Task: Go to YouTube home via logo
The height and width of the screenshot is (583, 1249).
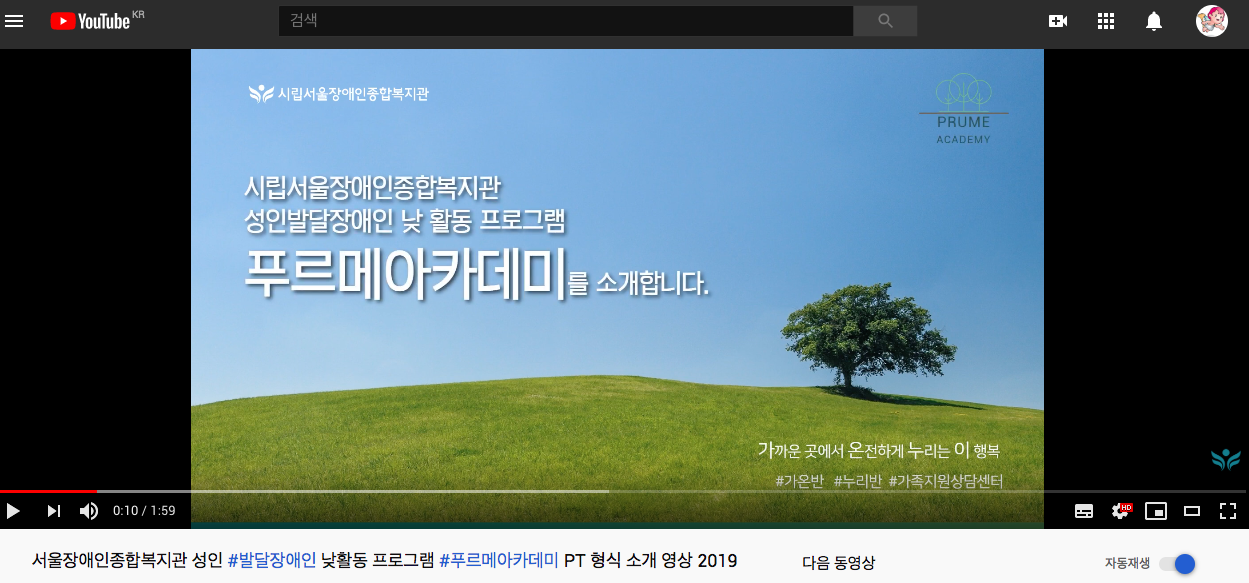Action: (x=91, y=21)
